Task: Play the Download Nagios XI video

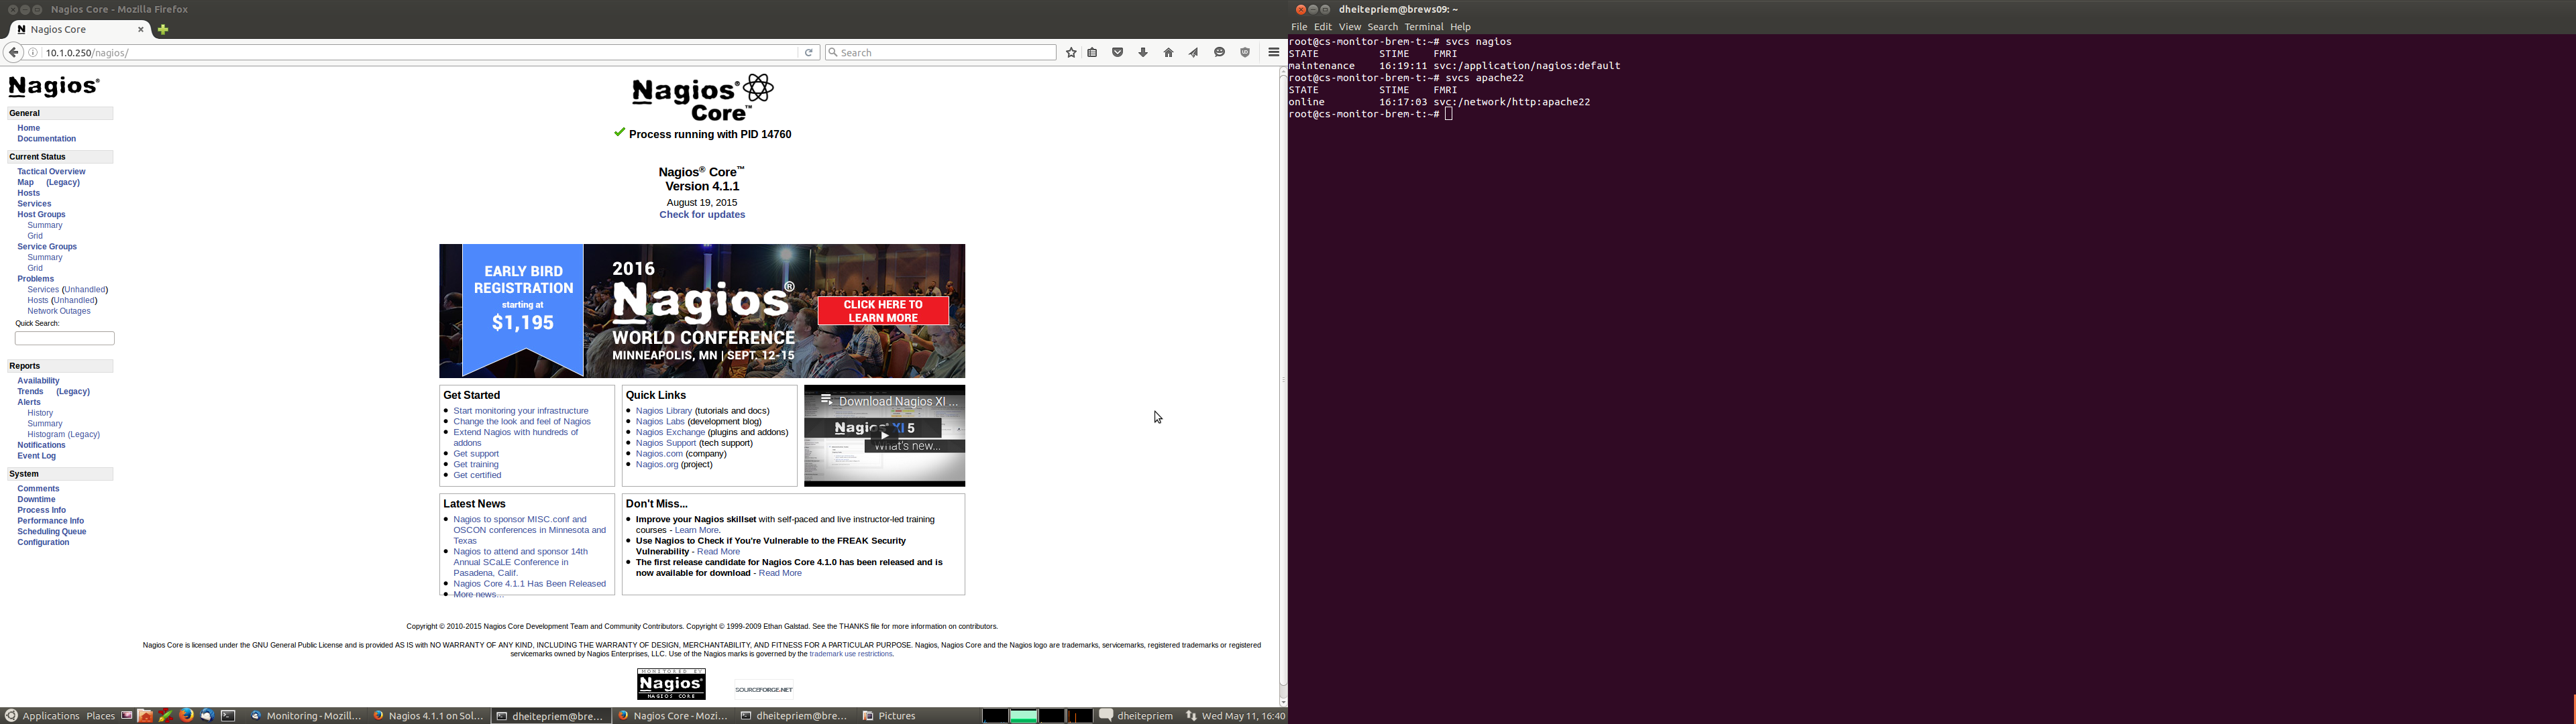Action: tap(884, 435)
